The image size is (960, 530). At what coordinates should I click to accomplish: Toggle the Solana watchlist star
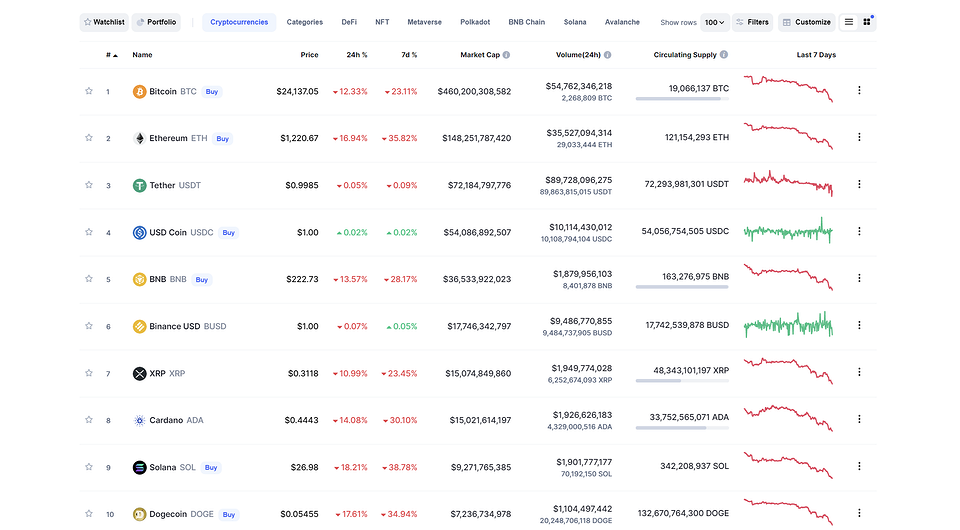coord(89,467)
